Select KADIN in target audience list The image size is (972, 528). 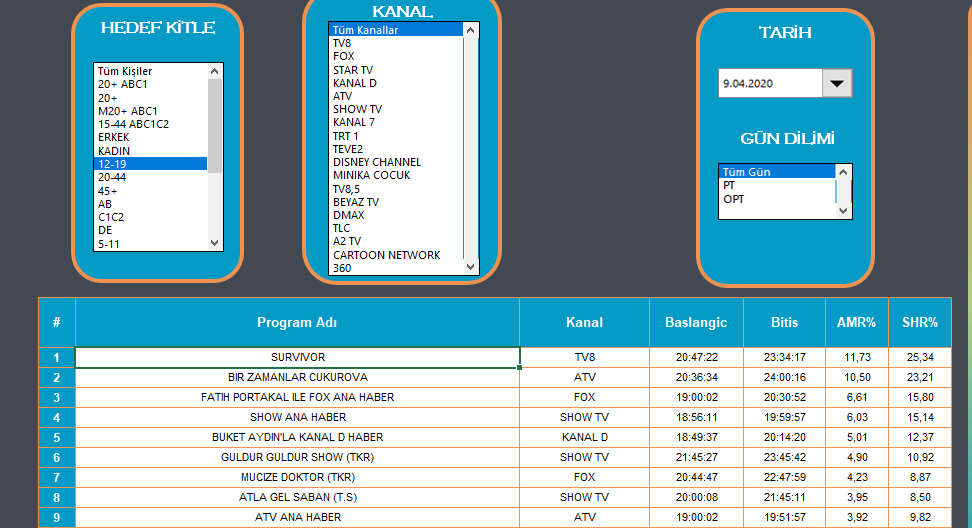114,150
